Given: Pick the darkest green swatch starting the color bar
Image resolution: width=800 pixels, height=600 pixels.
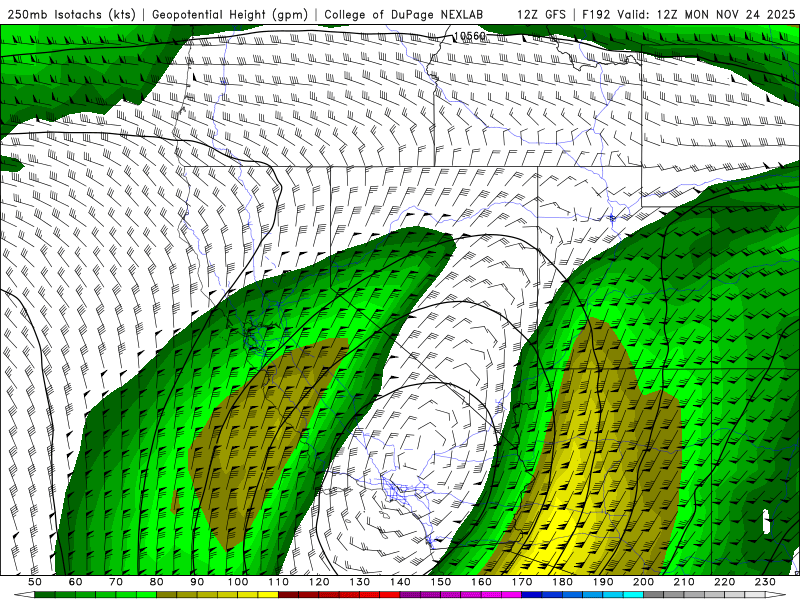Looking at the screenshot, I should point(45,595).
